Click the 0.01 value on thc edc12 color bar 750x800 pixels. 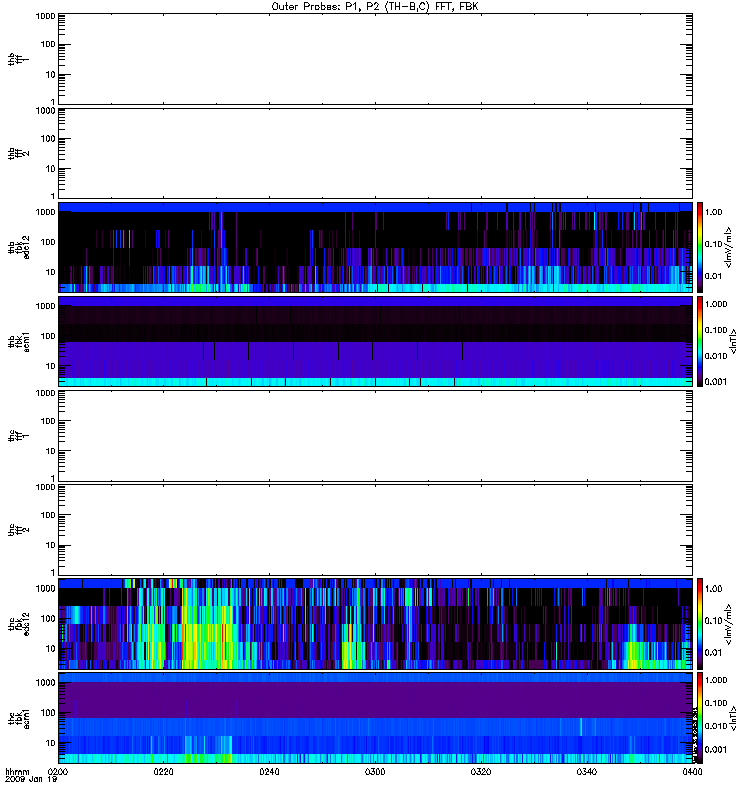coord(713,653)
